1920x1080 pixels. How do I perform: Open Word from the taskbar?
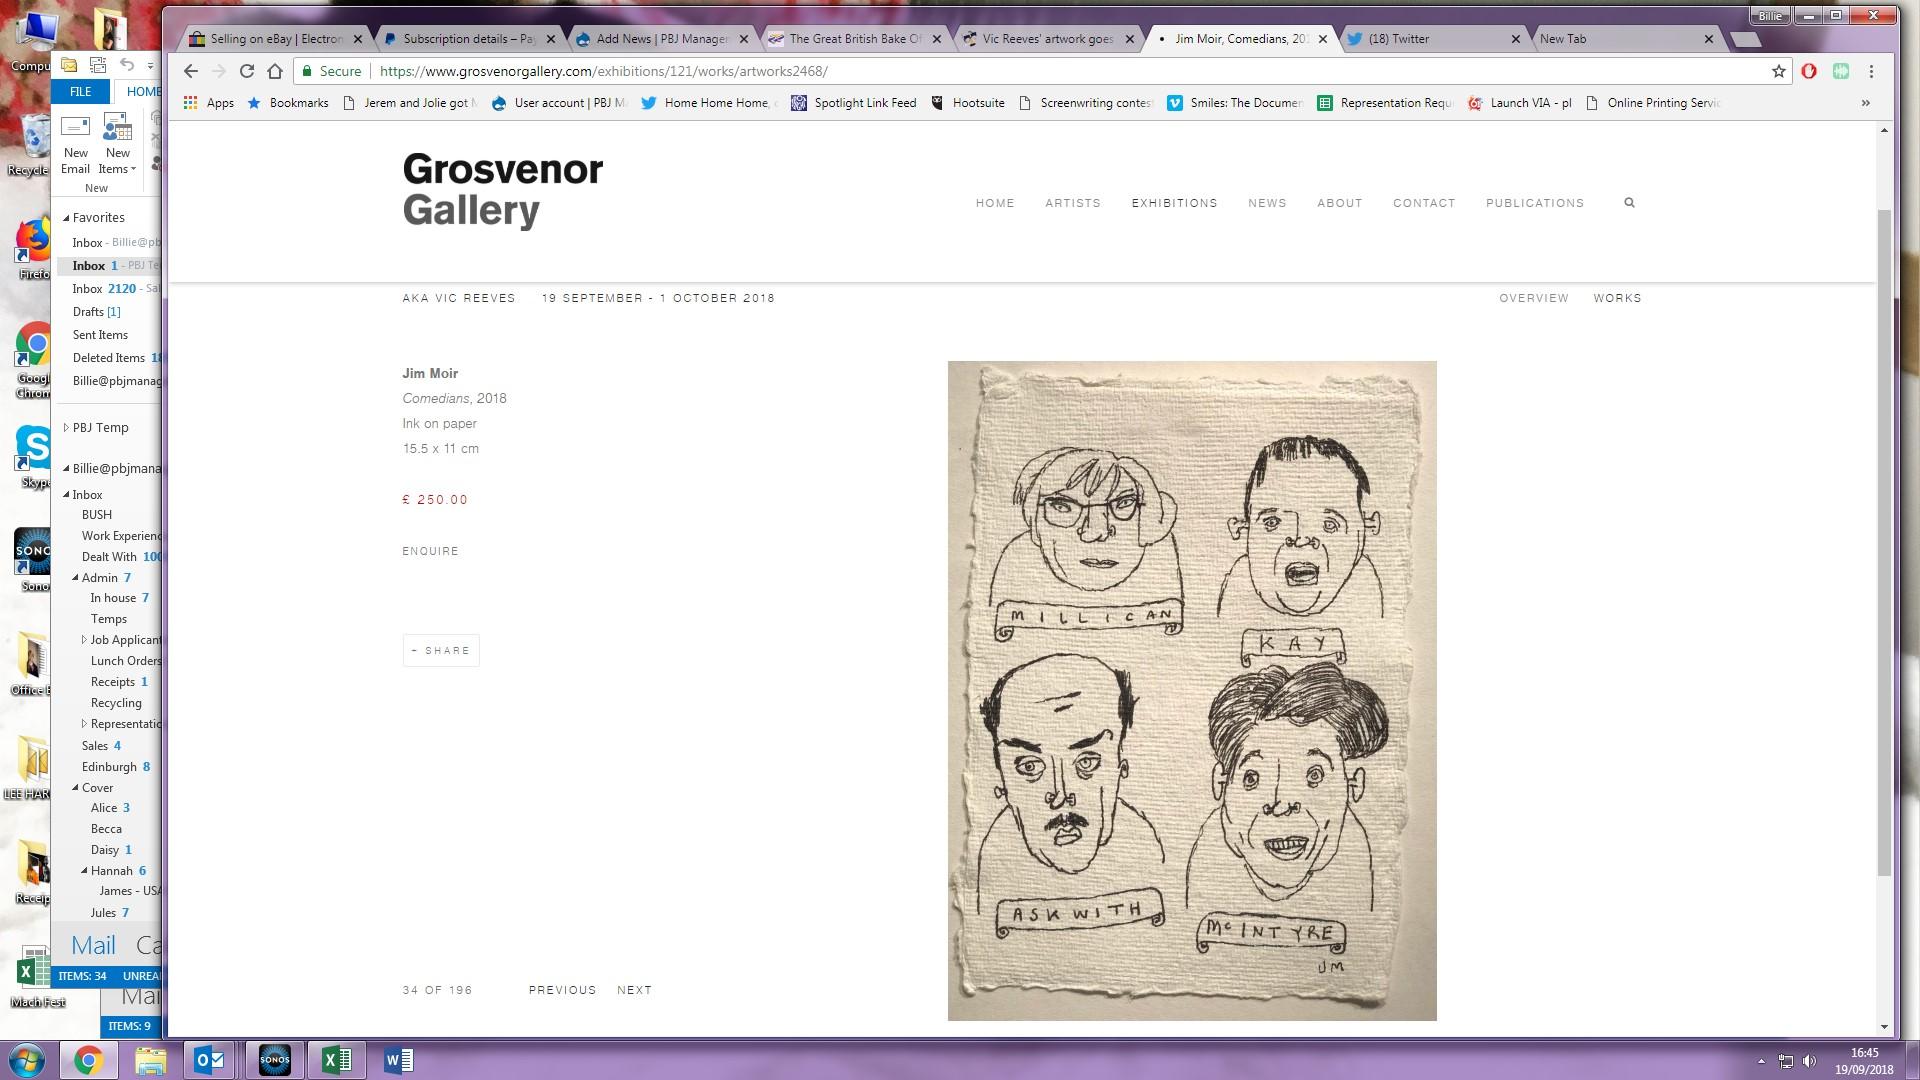click(398, 1060)
